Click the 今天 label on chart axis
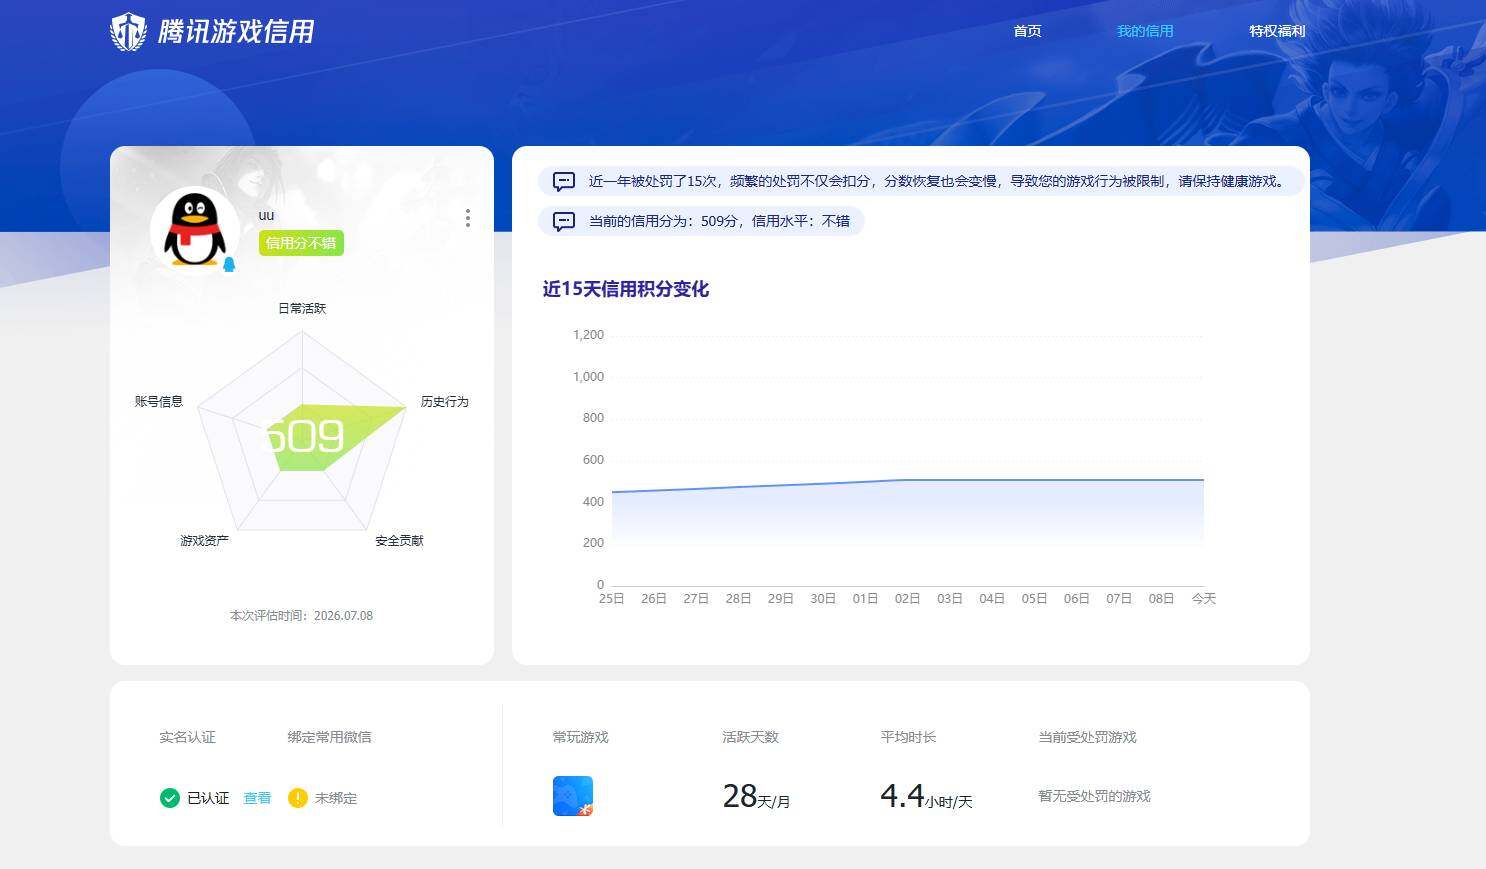 point(1204,598)
